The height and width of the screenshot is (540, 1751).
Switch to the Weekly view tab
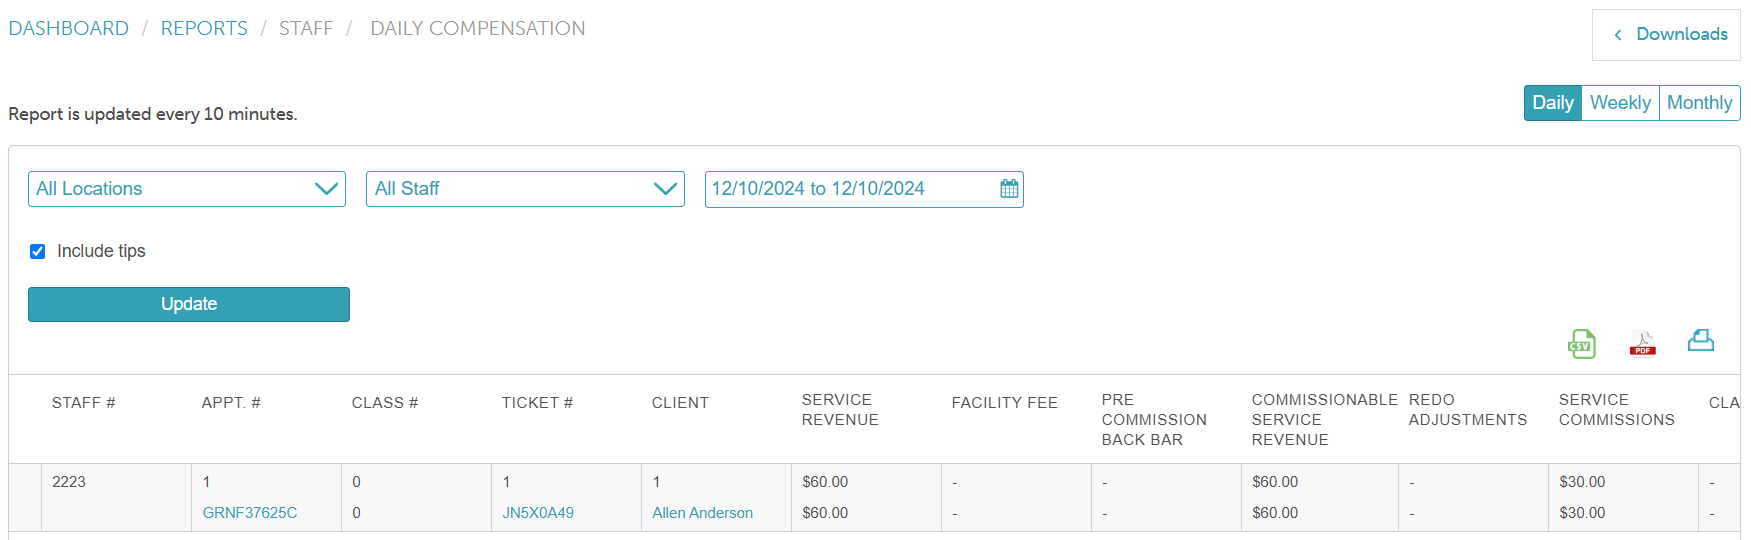[1620, 103]
